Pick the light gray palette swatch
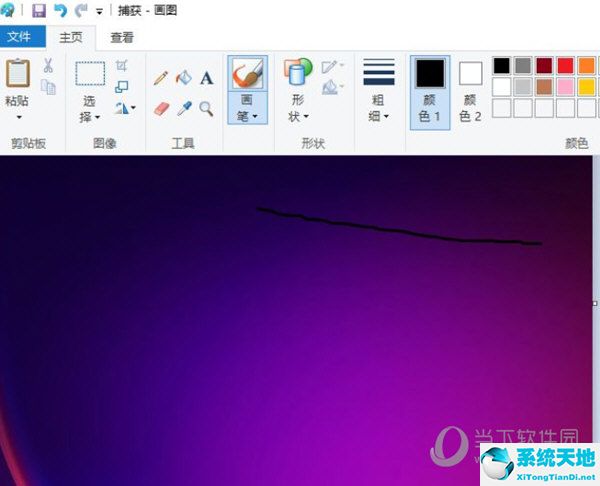 pyautogui.click(x=523, y=87)
